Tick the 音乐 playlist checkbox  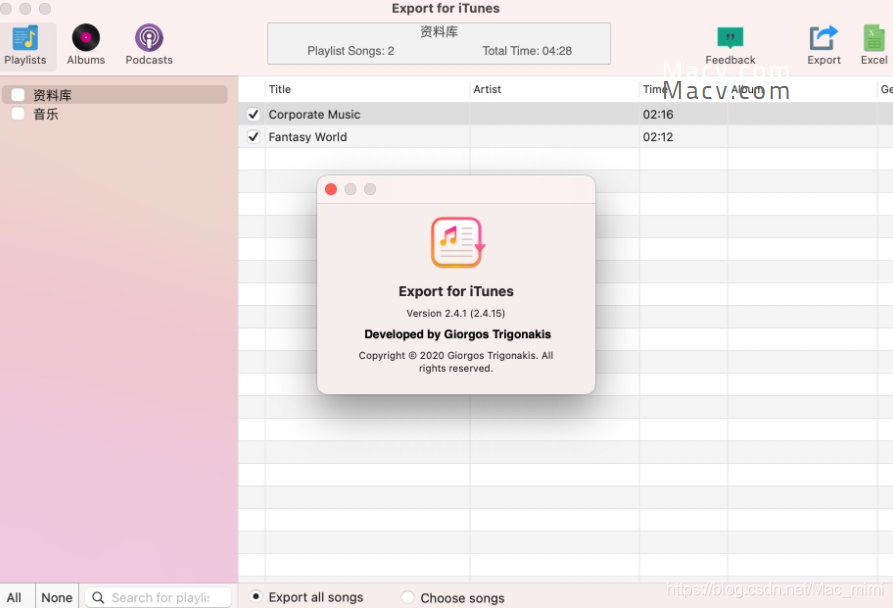(x=18, y=113)
